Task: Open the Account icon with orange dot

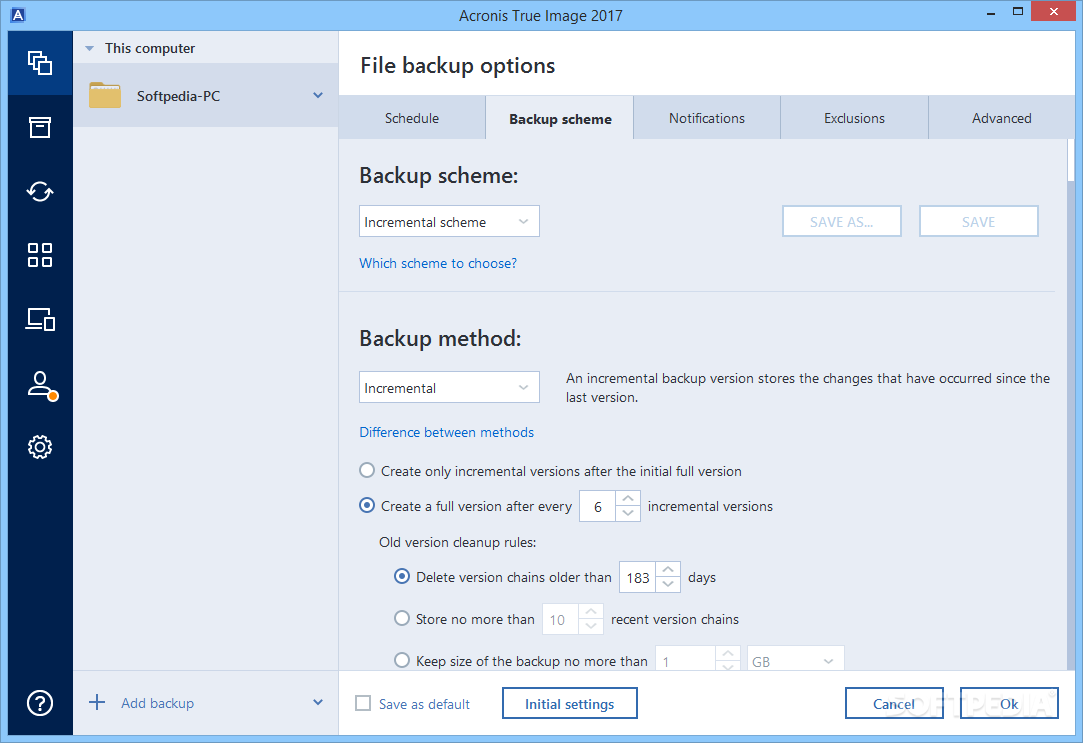Action: (x=41, y=385)
